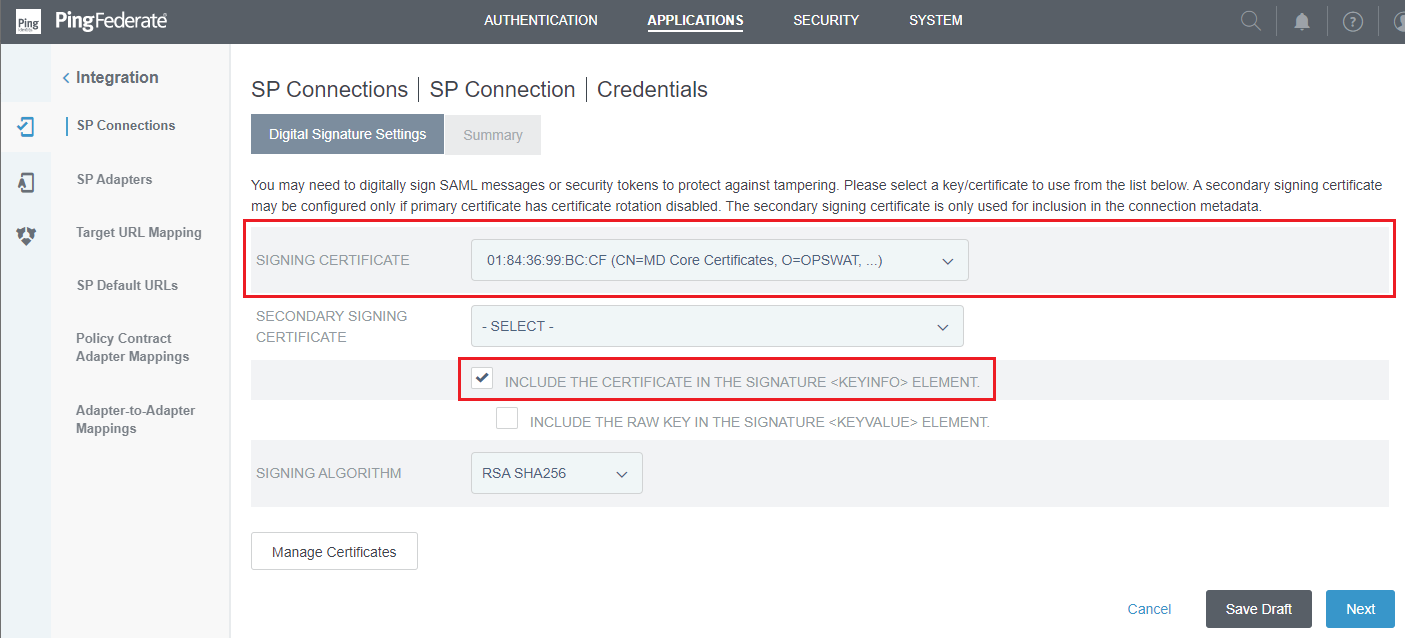The height and width of the screenshot is (638, 1405).
Task: Open the help question mark icon
Action: pyautogui.click(x=1353, y=21)
